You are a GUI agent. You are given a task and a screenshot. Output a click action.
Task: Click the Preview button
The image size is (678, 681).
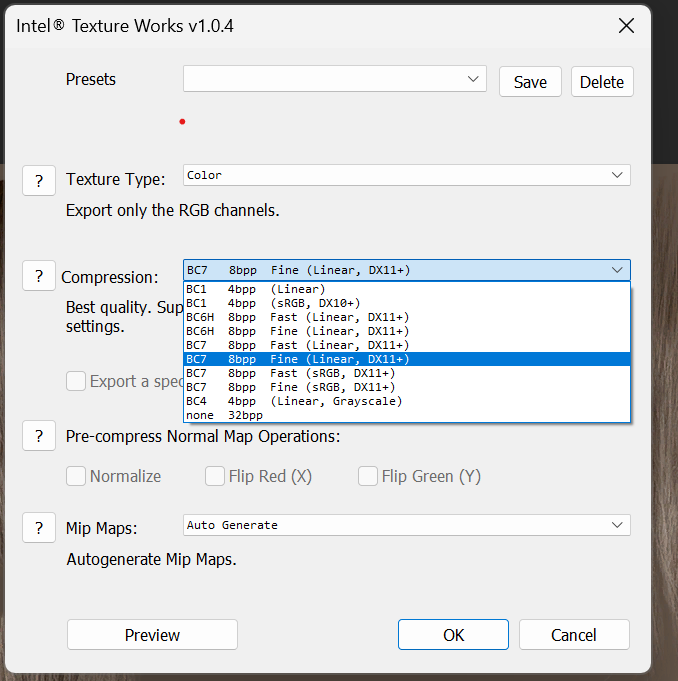pos(152,635)
